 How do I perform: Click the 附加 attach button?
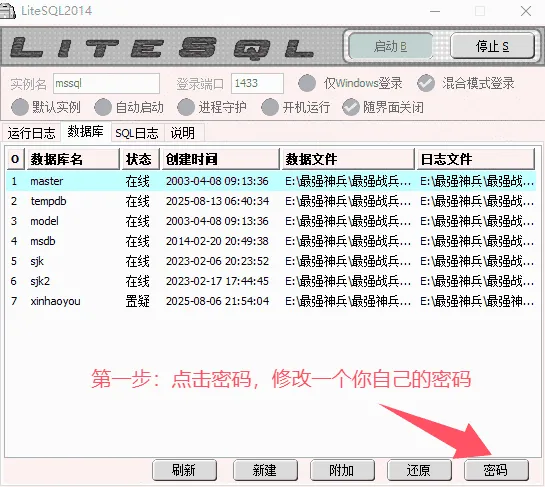pos(342,470)
